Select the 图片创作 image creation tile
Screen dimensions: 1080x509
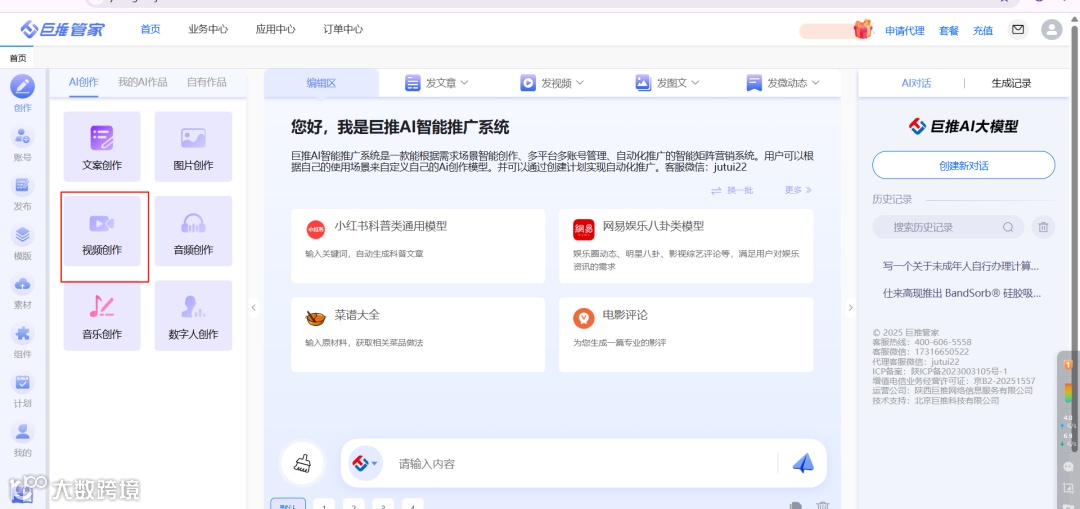[x=194, y=147]
